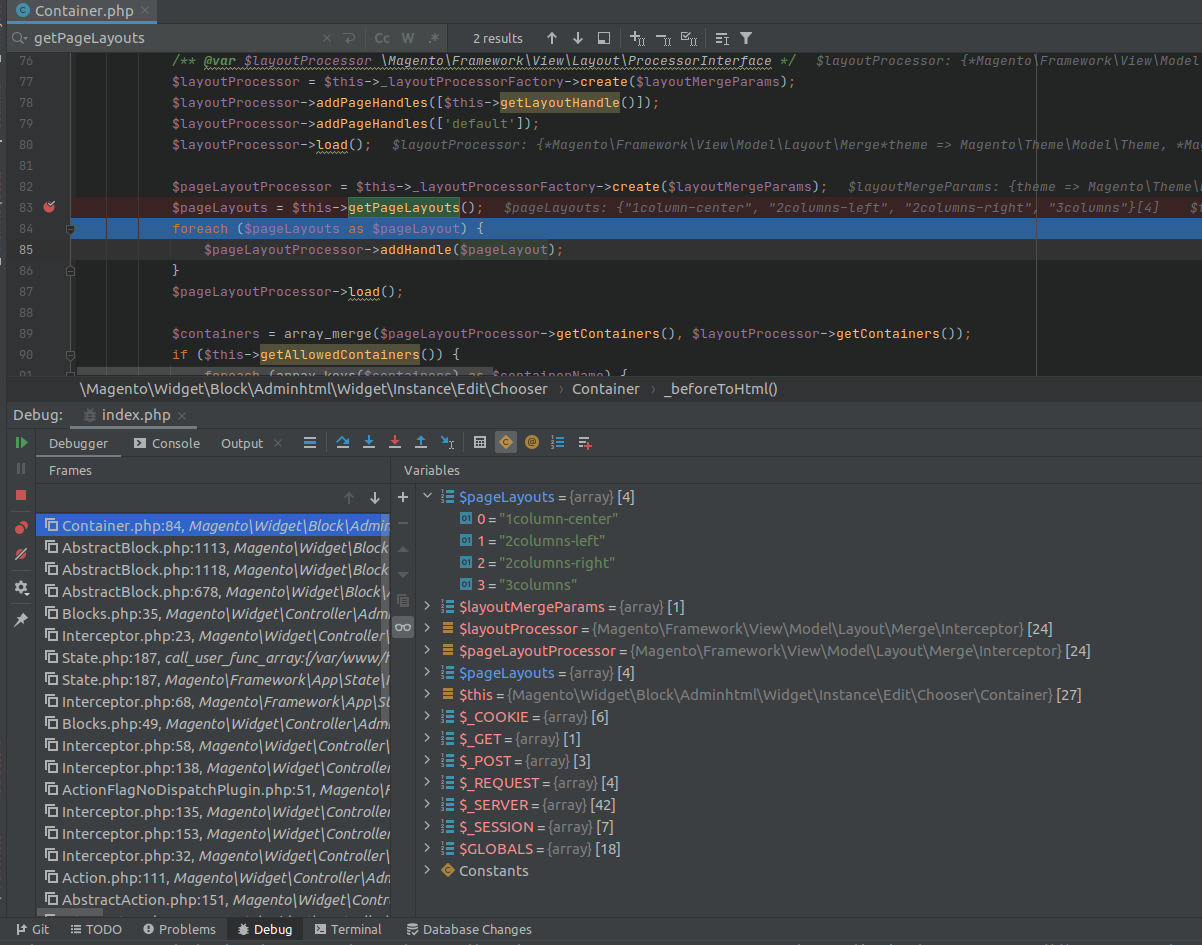1202x945 pixels.
Task: Open search history magnifier dropdown
Action: click(19, 38)
